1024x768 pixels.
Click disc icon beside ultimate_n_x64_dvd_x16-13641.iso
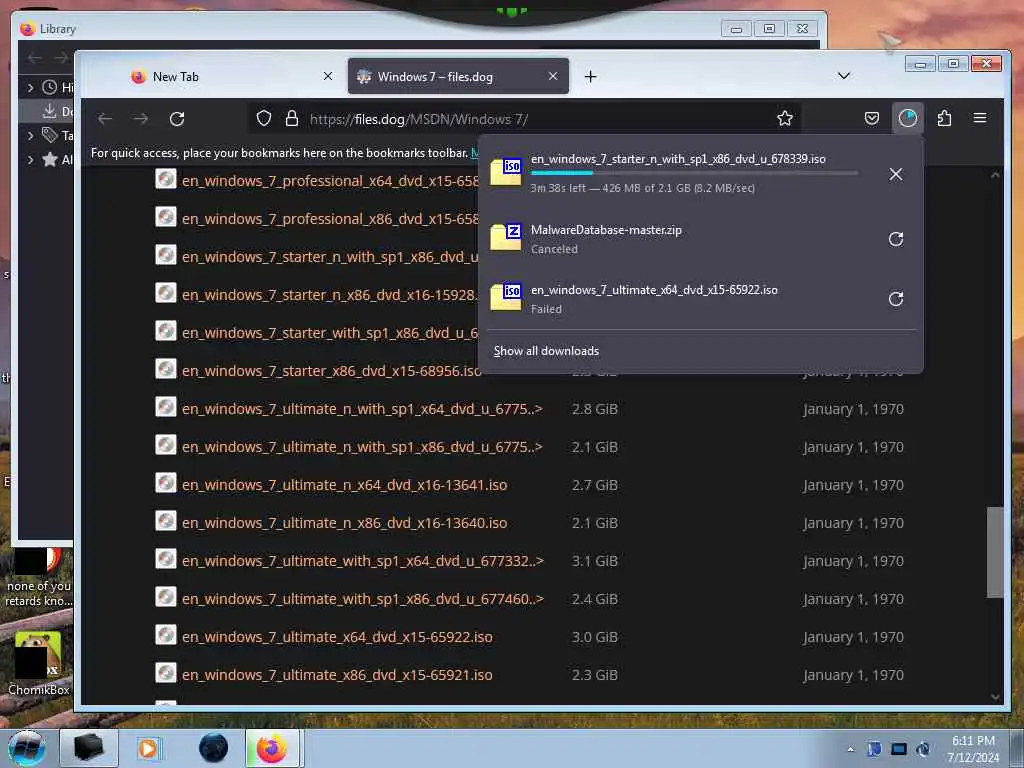coord(166,483)
